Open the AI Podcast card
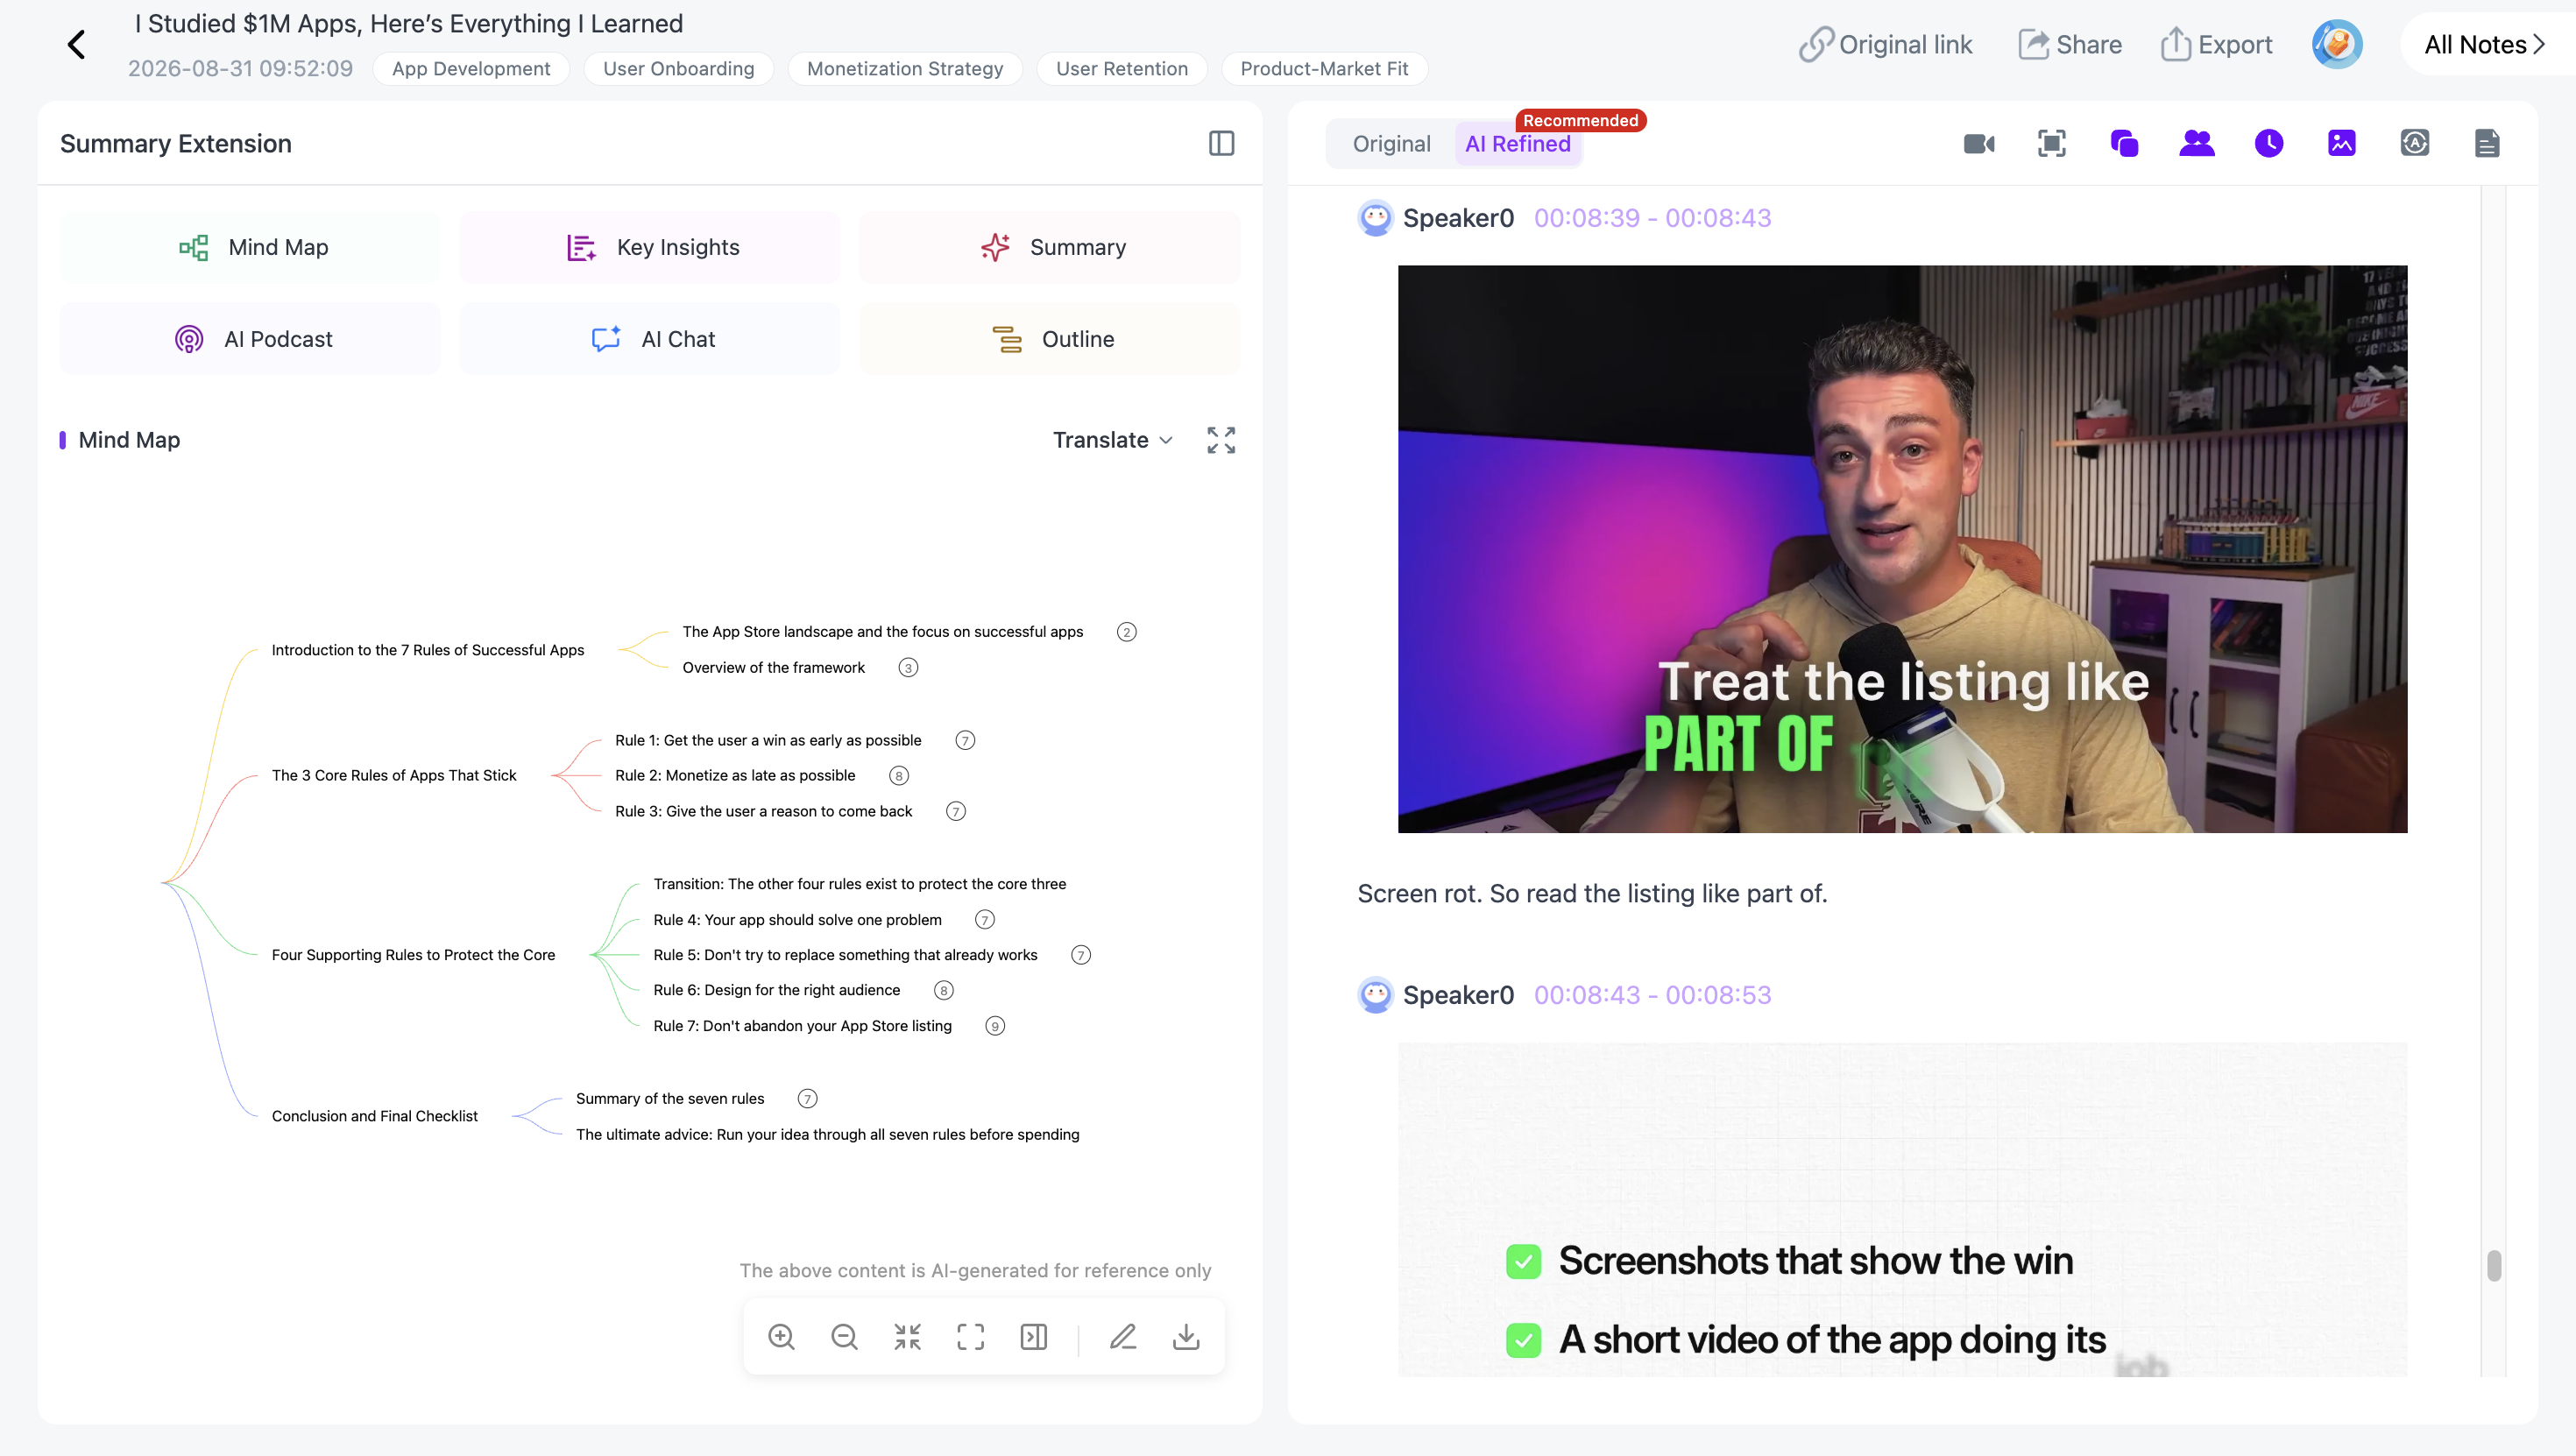This screenshot has width=2576, height=1456. tap(250, 339)
